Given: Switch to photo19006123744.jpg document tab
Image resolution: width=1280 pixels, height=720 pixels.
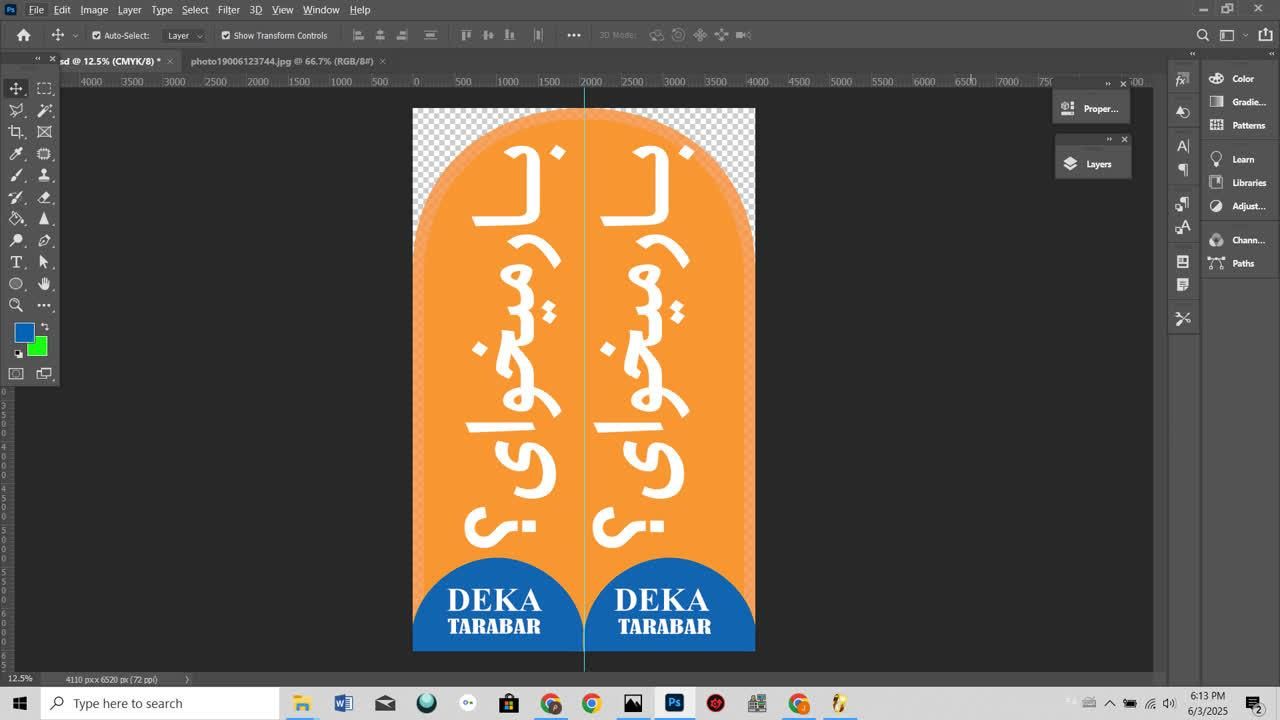Looking at the screenshot, I should 281,61.
